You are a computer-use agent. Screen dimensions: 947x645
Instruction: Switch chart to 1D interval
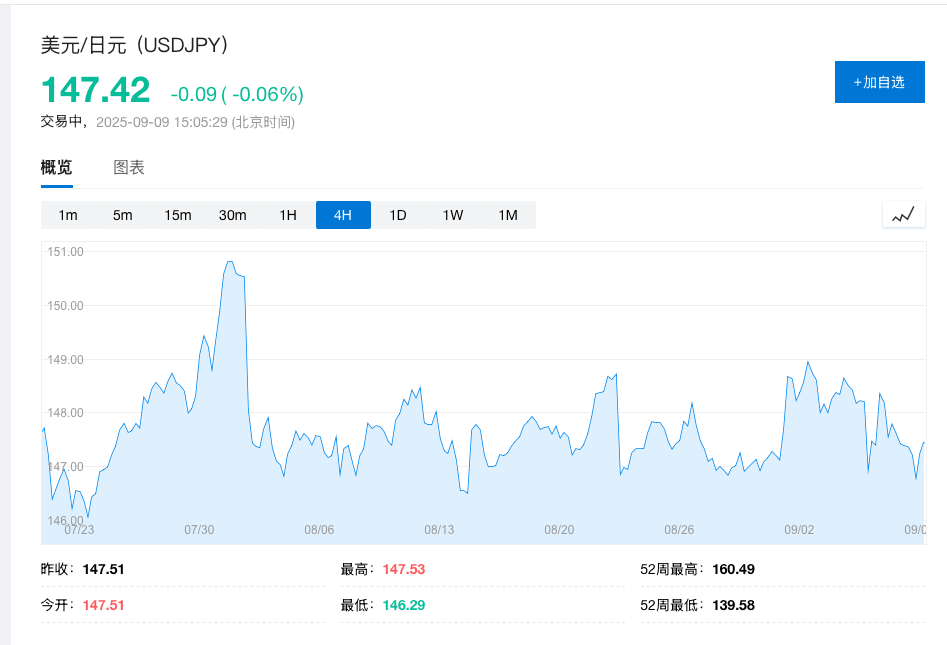[x=398, y=215]
